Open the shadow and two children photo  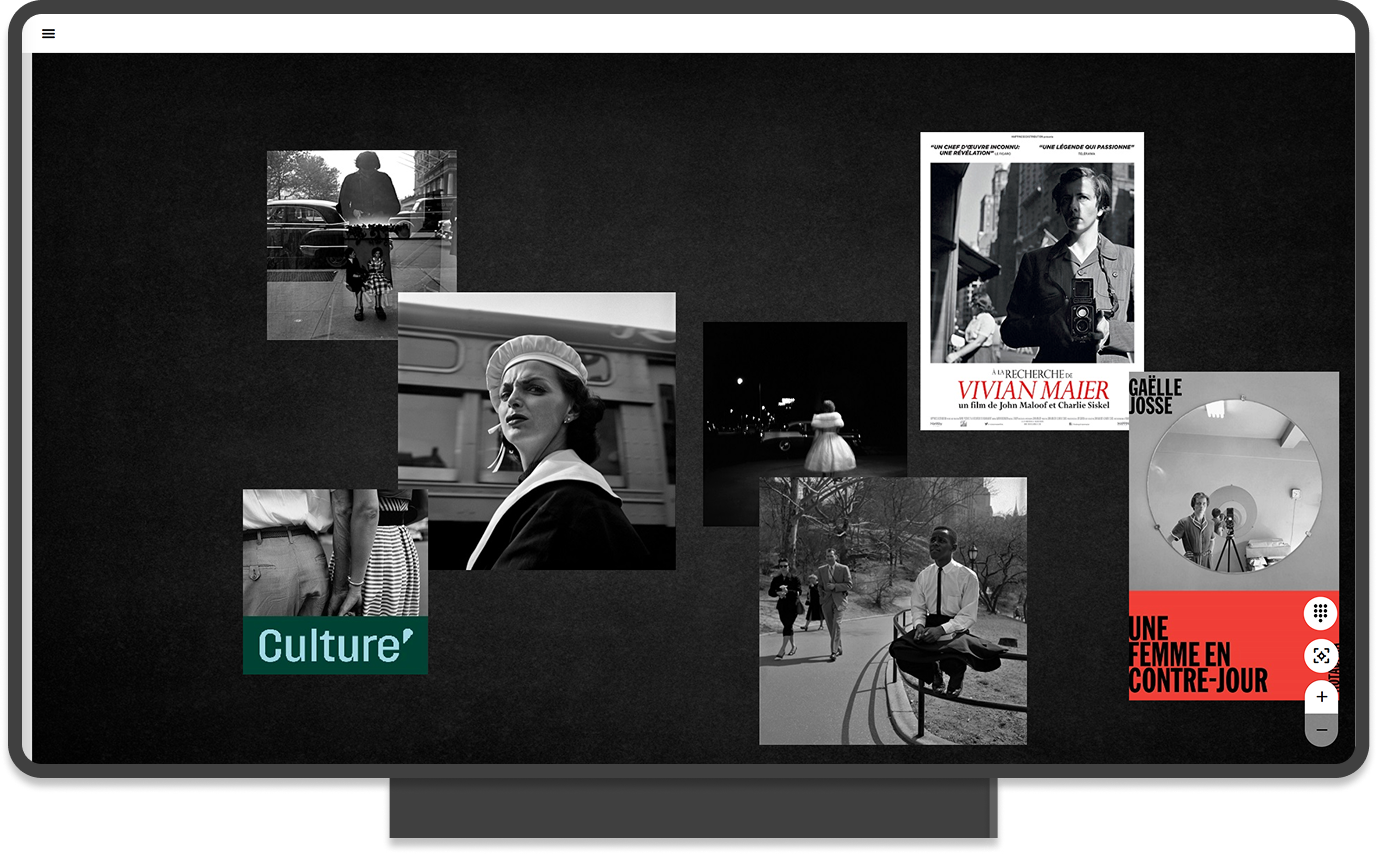point(361,245)
